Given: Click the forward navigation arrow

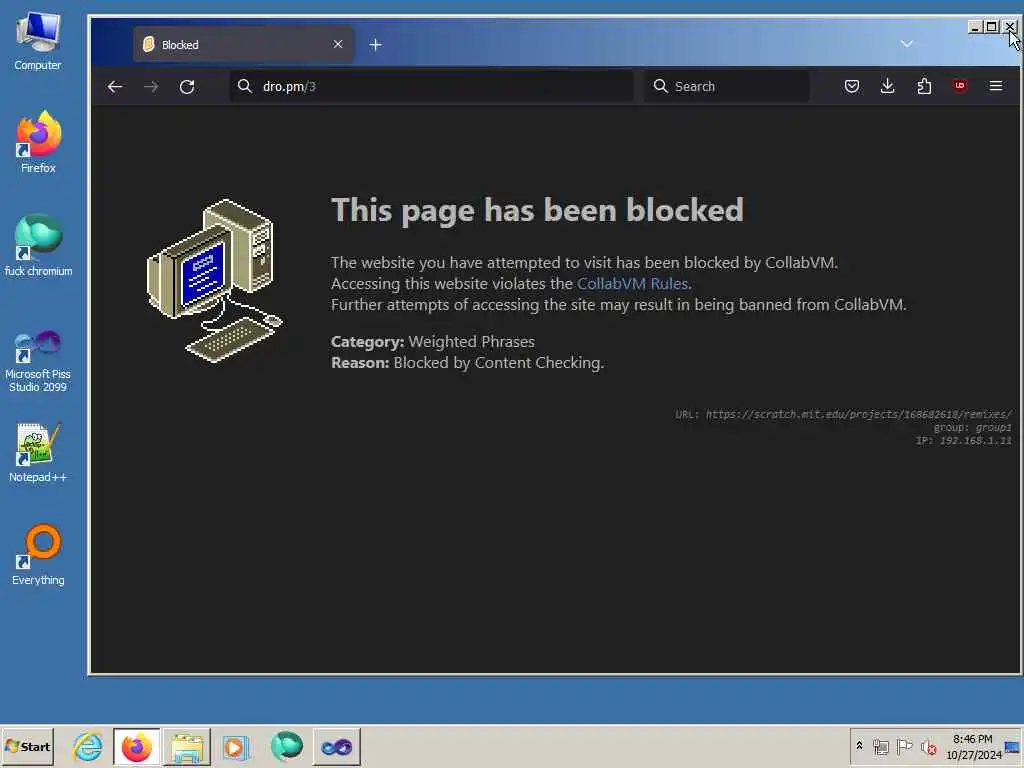Looking at the screenshot, I should (151, 86).
